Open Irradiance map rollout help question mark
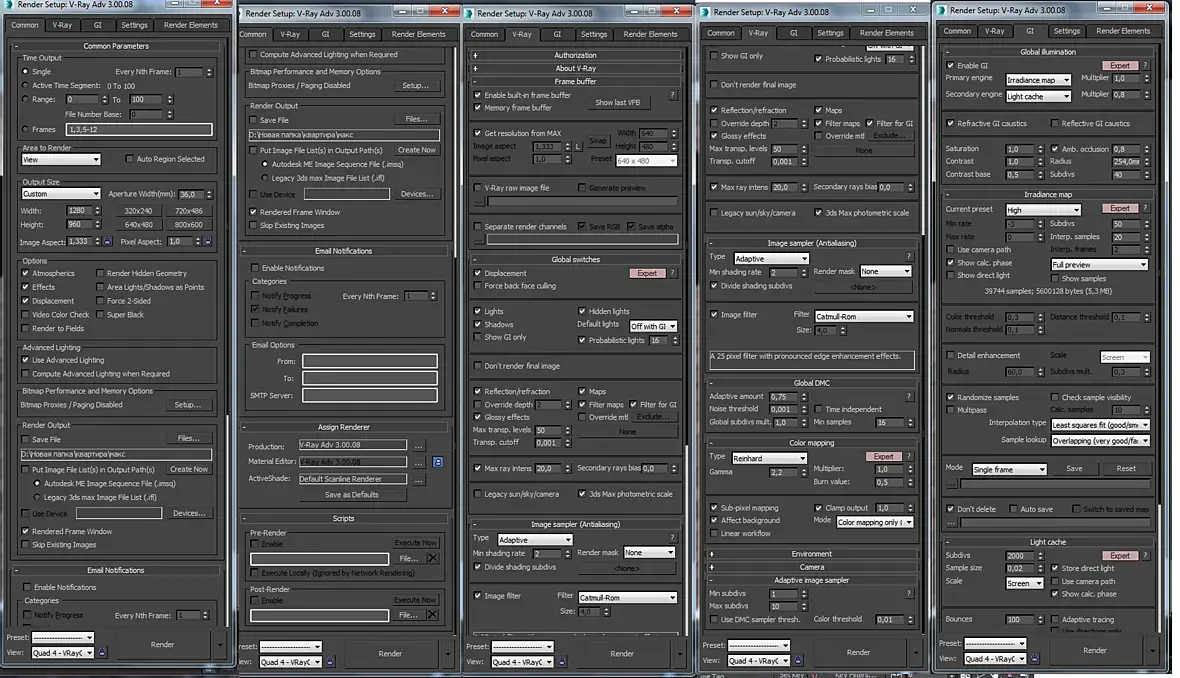Image resolution: width=1180 pixels, height=678 pixels. coord(1145,208)
